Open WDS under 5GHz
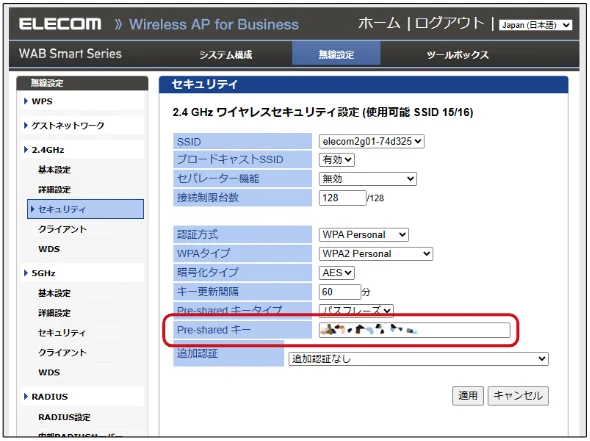 point(49,373)
